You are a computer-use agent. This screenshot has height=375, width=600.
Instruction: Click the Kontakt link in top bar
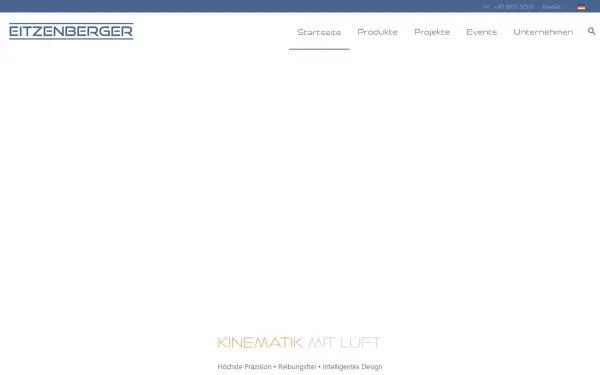pyautogui.click(x=551, y=7)
